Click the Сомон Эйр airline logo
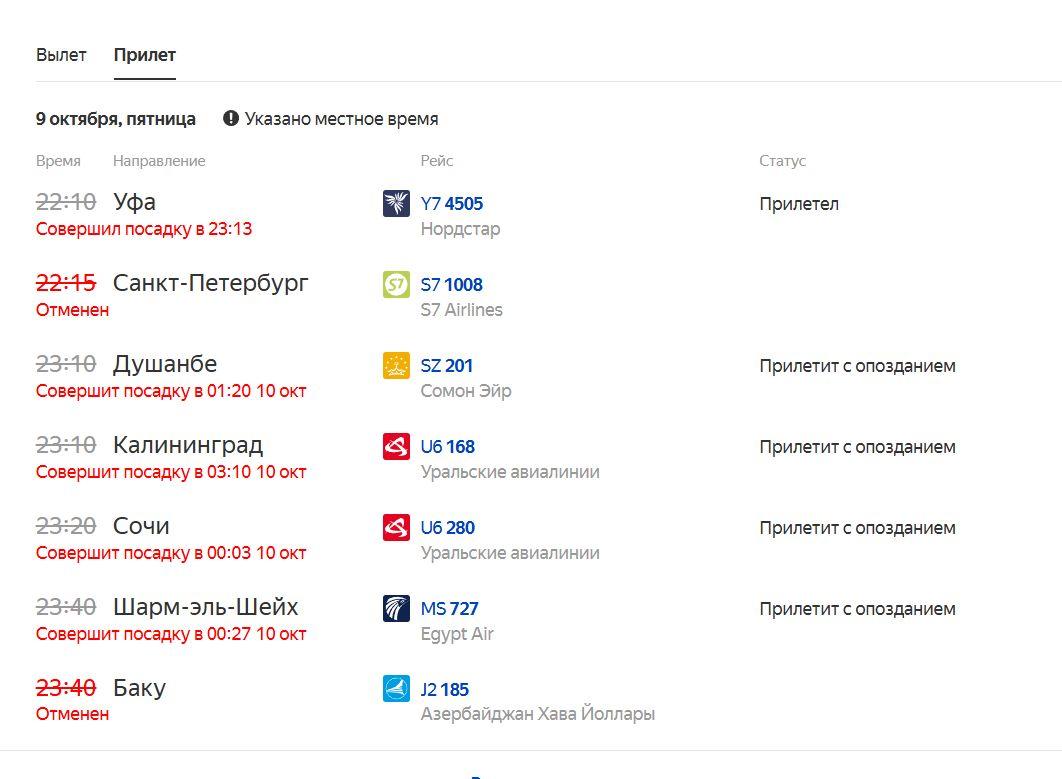 (396, 365)
